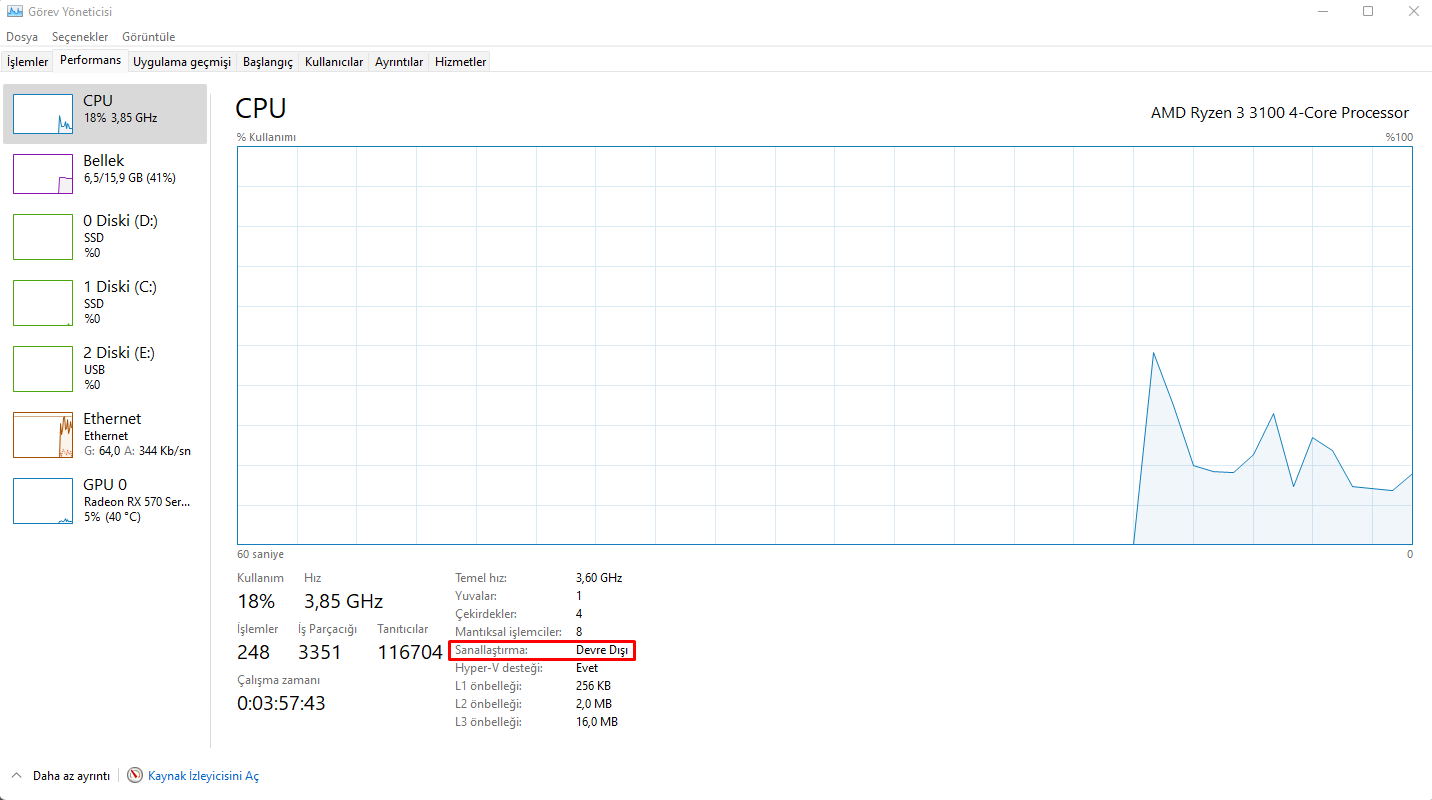
Task: Select the Bellek mini graph thumbnail
Action: click(x=43, y=174)
